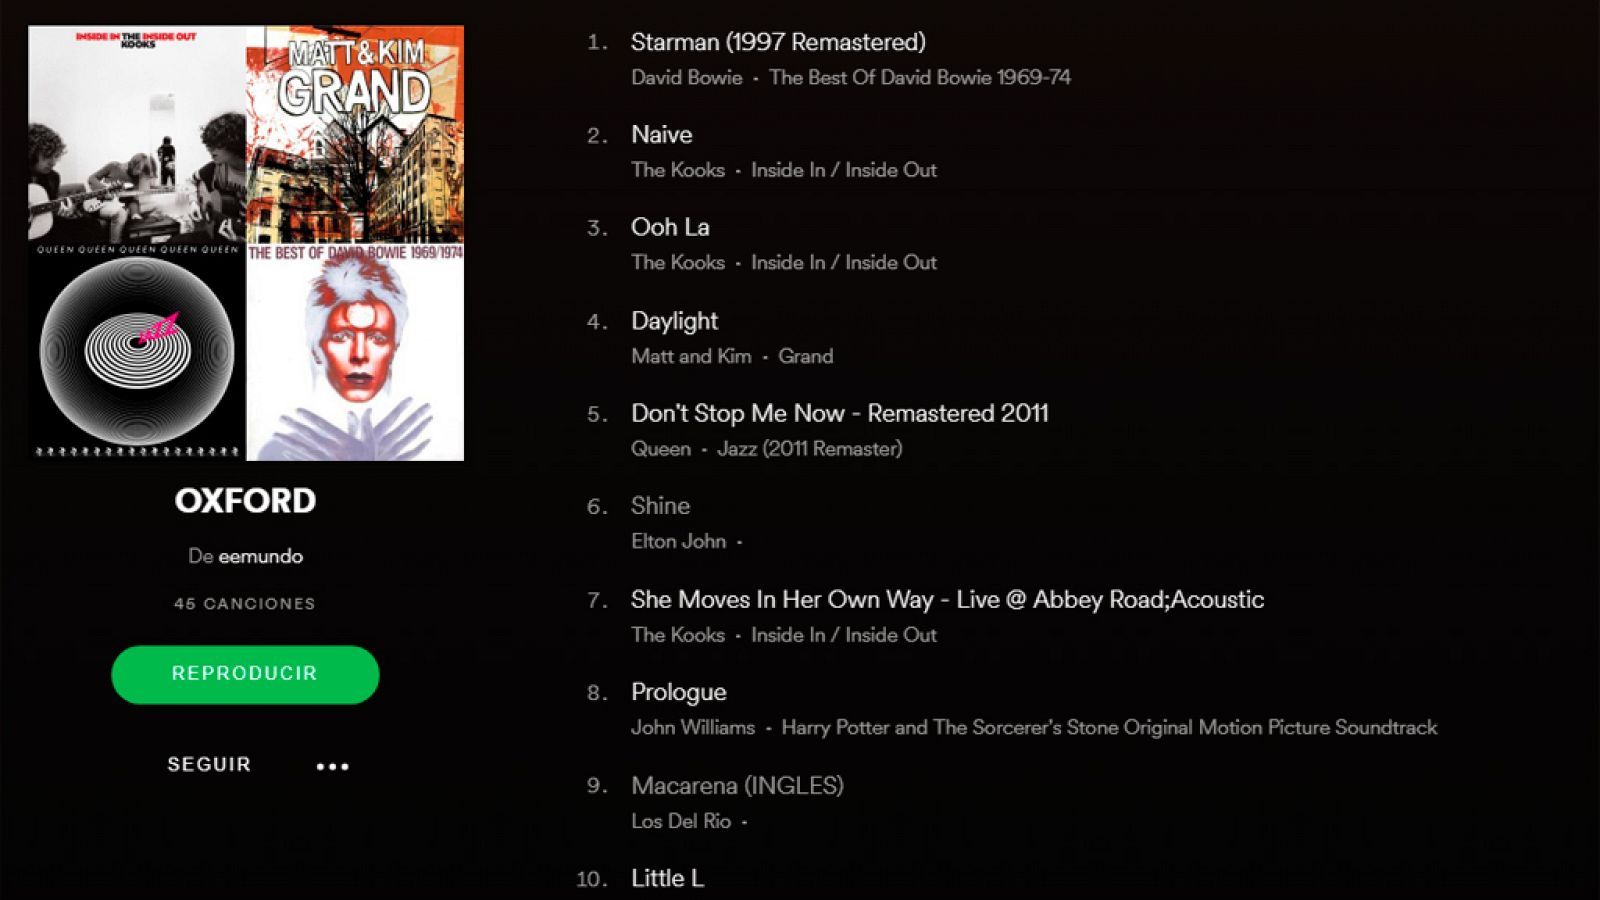Open the Harry Potter soundtrack album link

(1109, 727)
